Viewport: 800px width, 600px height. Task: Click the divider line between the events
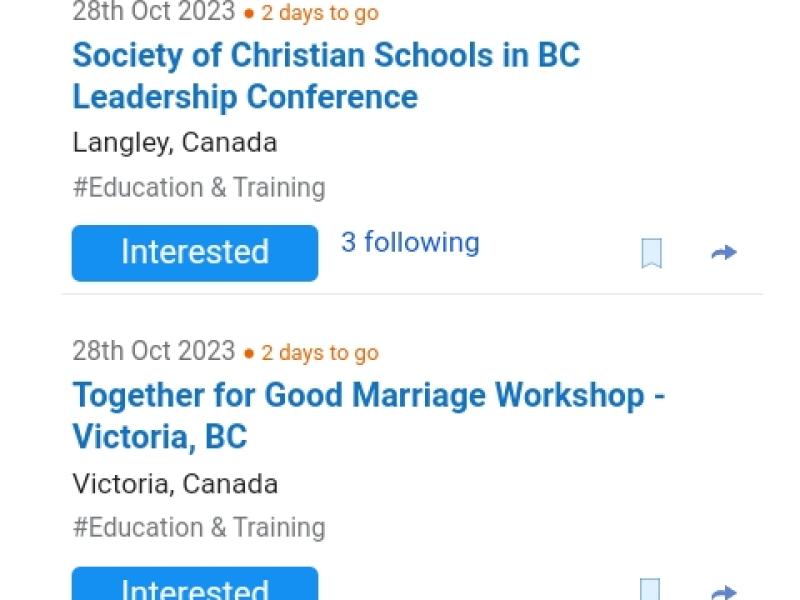coord(412,294)
